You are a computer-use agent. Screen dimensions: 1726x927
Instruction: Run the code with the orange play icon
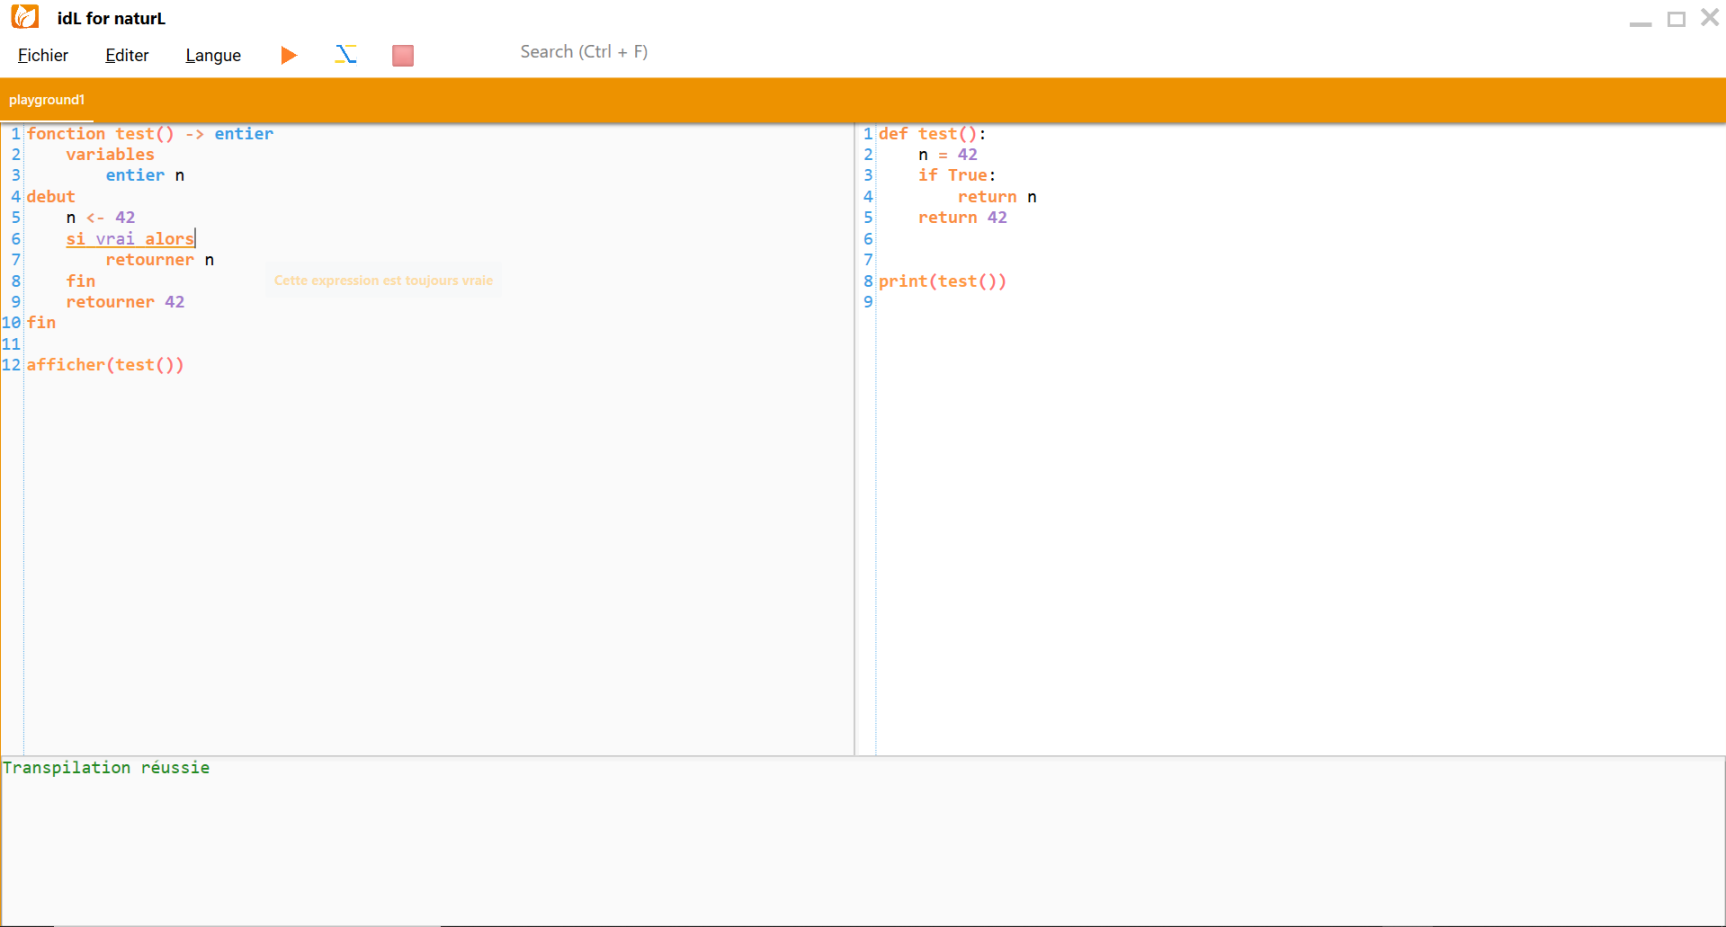click(288, 55)
